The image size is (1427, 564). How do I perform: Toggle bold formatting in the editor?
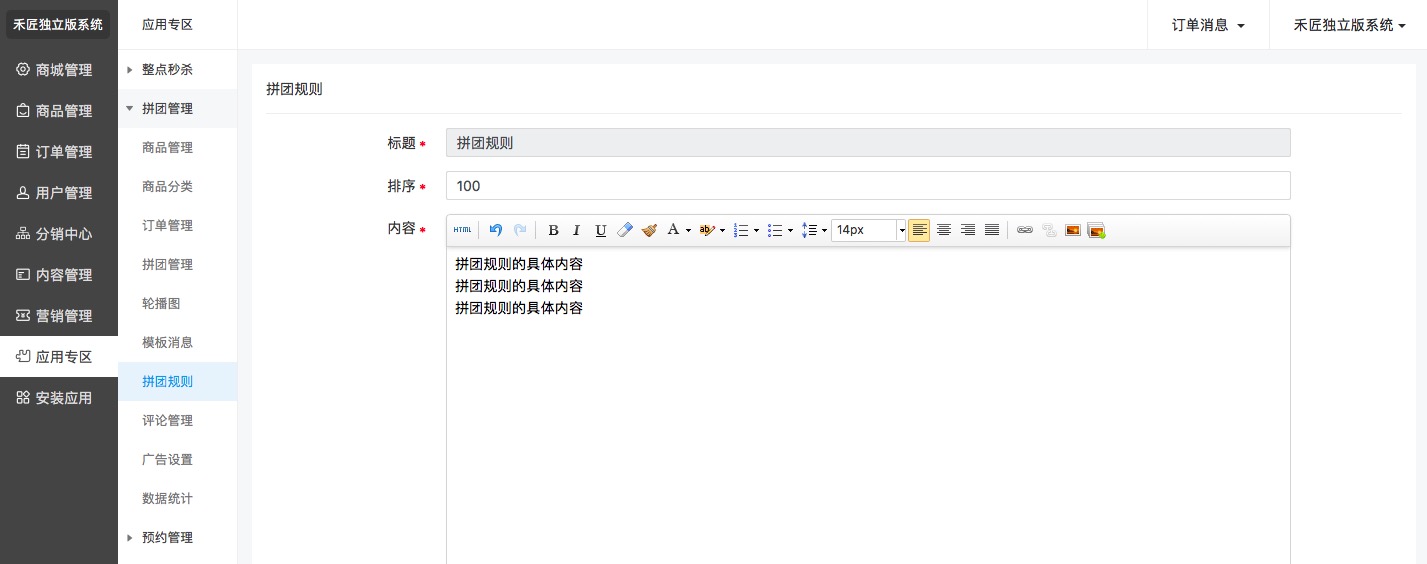(x=553, y=230)
